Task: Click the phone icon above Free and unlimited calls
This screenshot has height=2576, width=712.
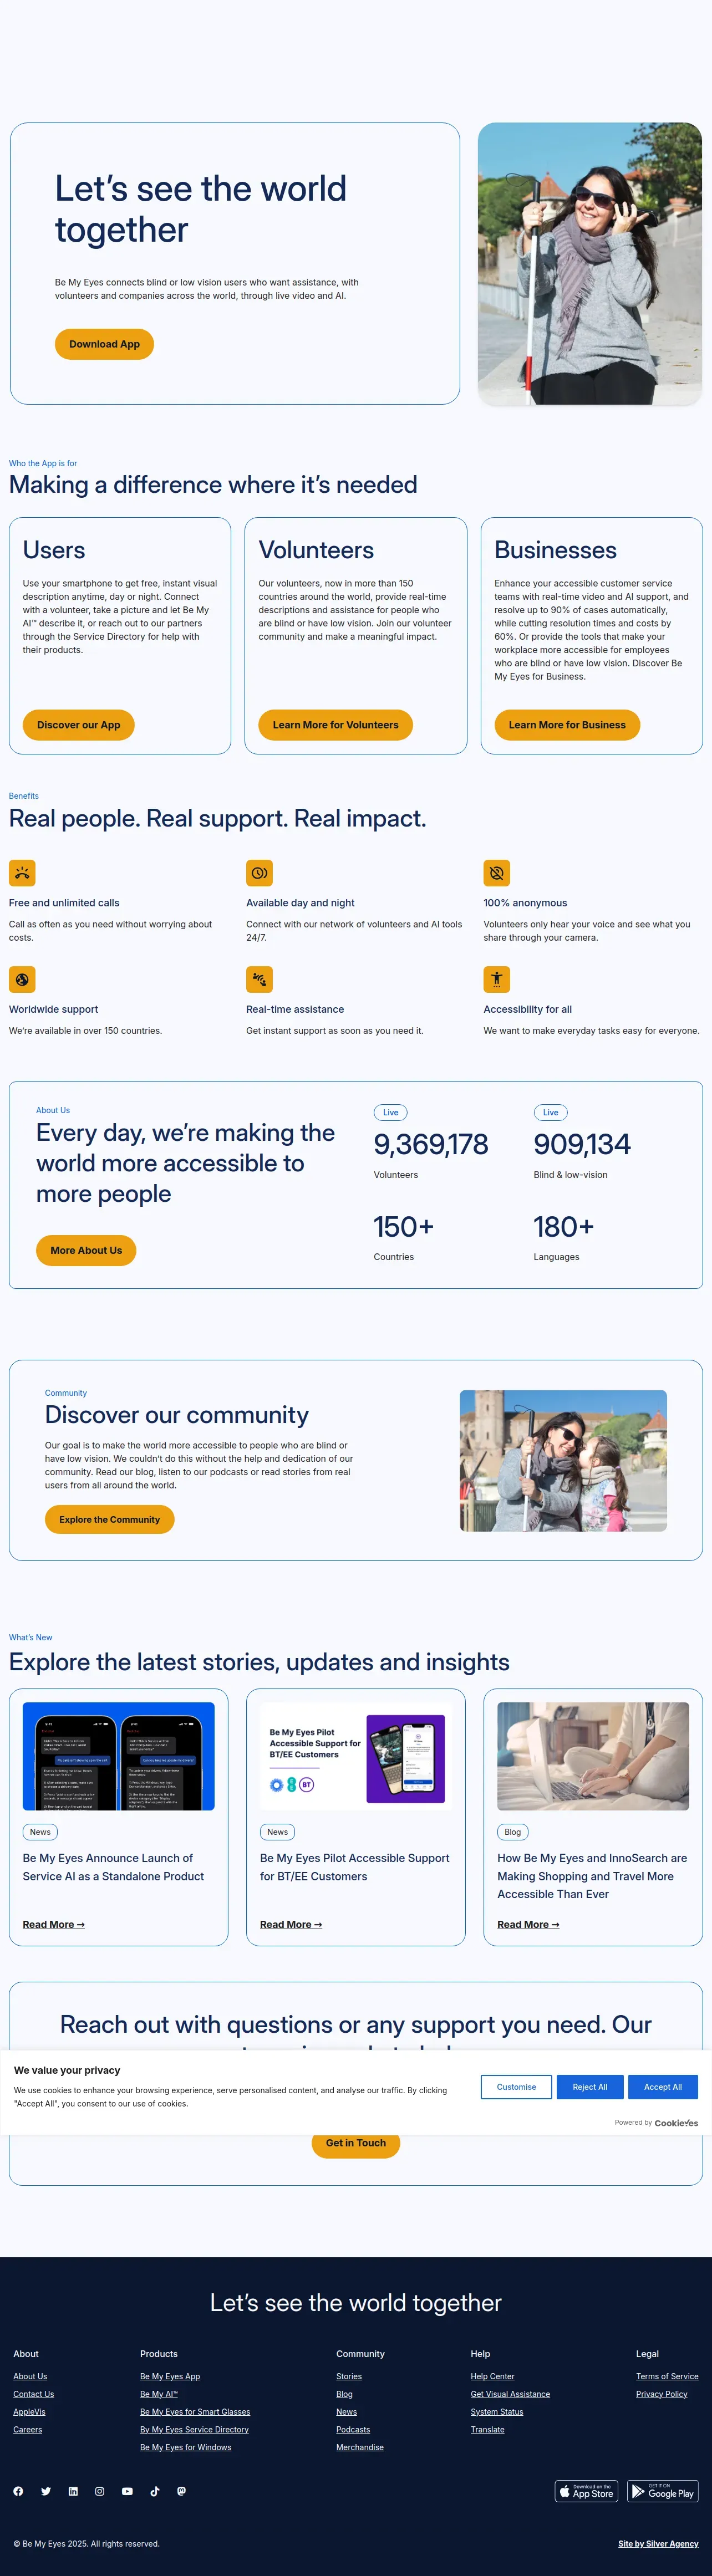Action: (22, 873)
